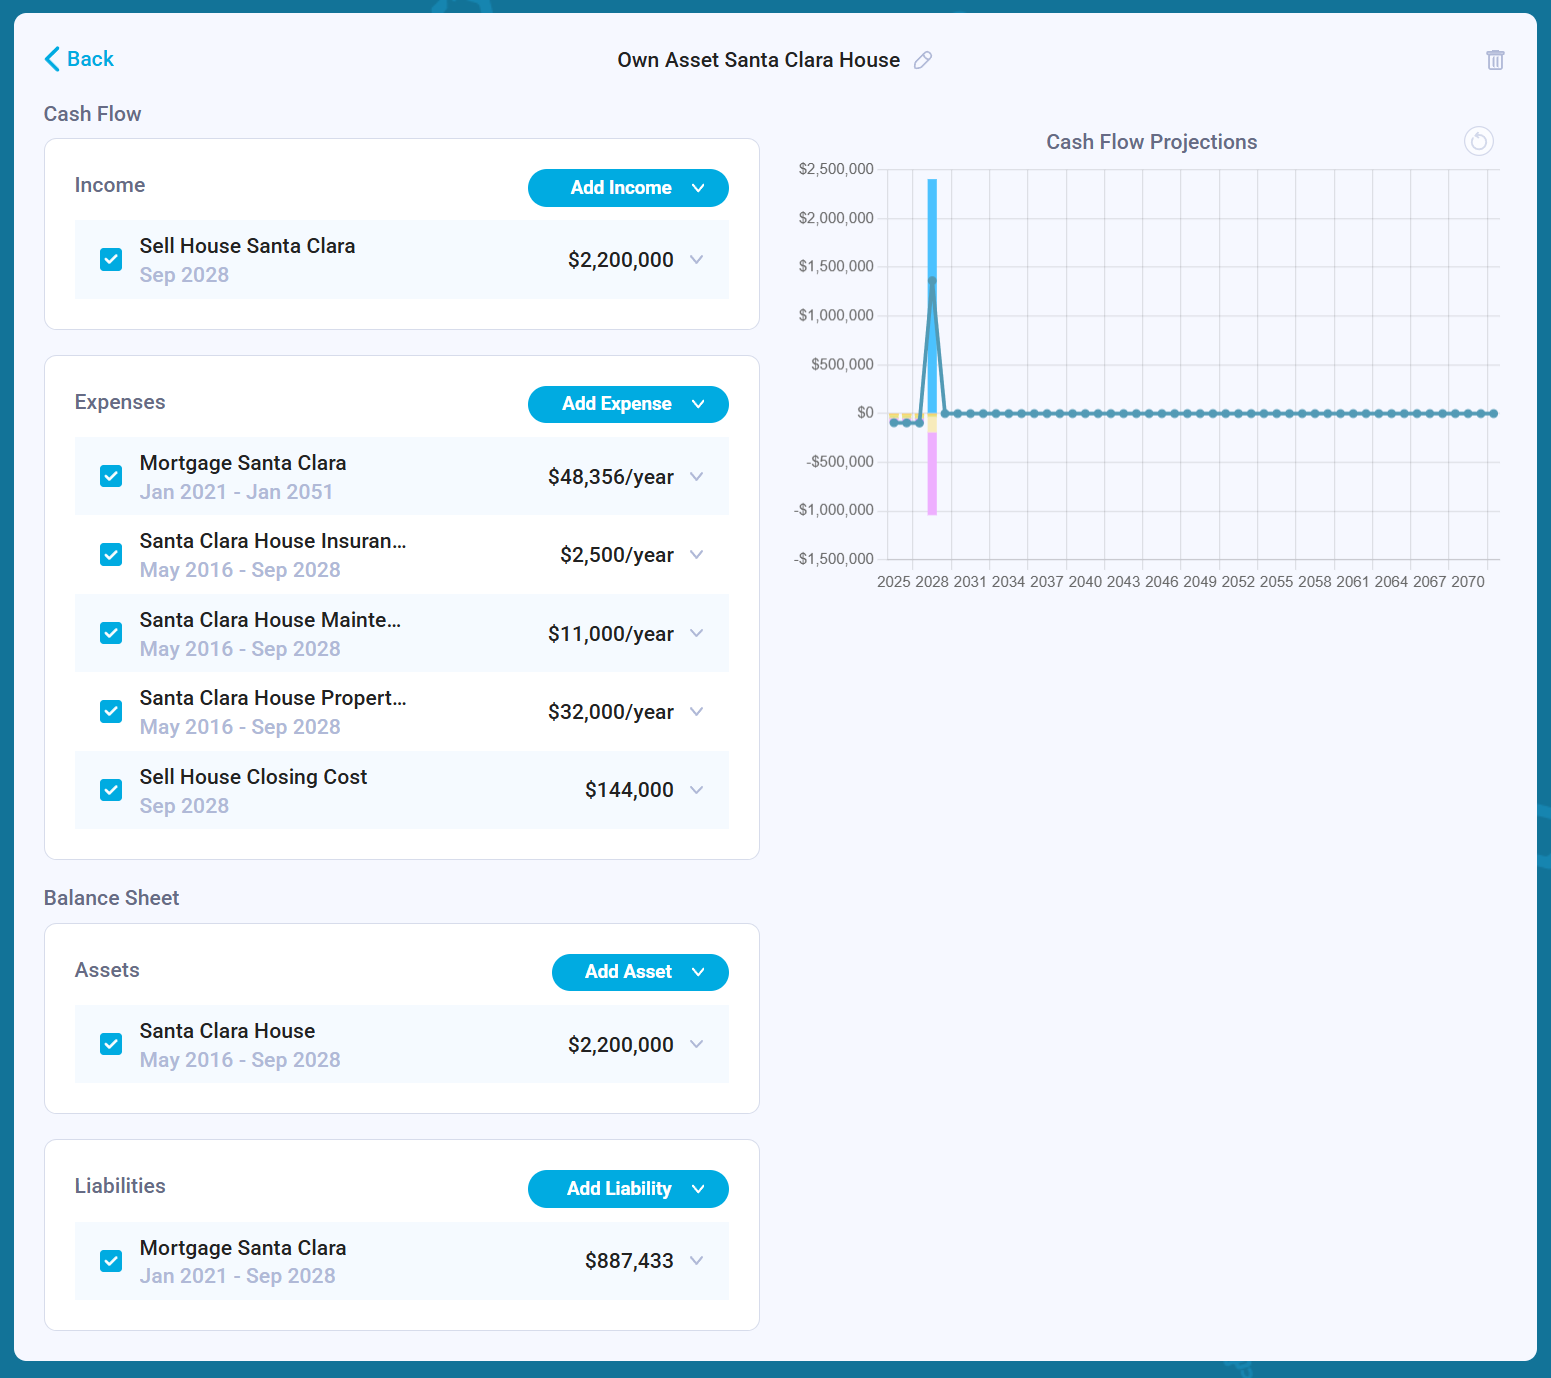The width and height of the screenshot is (1551, 1378).
Task: Expand the $11,000/year maintenance row chevron
Action: point(697,633)
